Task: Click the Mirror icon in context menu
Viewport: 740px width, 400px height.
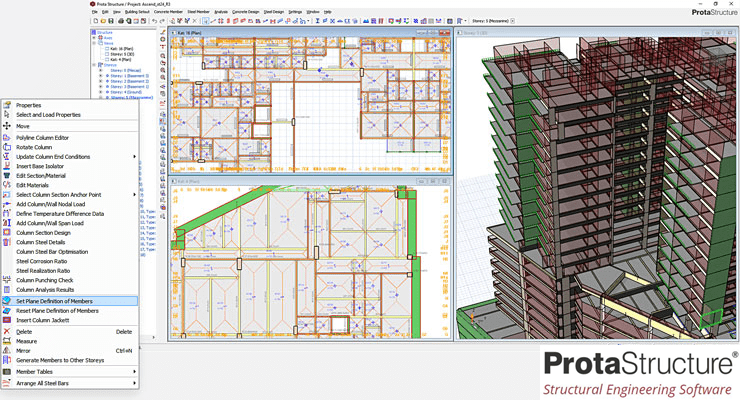Action: (x=7, y=350)
